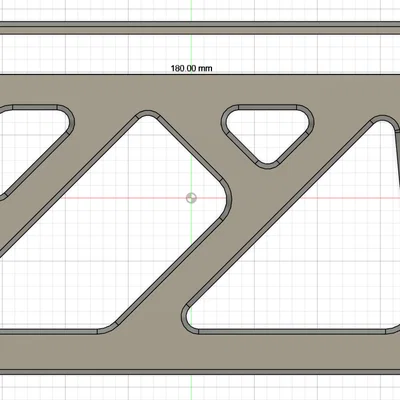Click the 180.00 mm dimension label
The height and width of the screenshot is (400, 400).
(x=191, y=68)
